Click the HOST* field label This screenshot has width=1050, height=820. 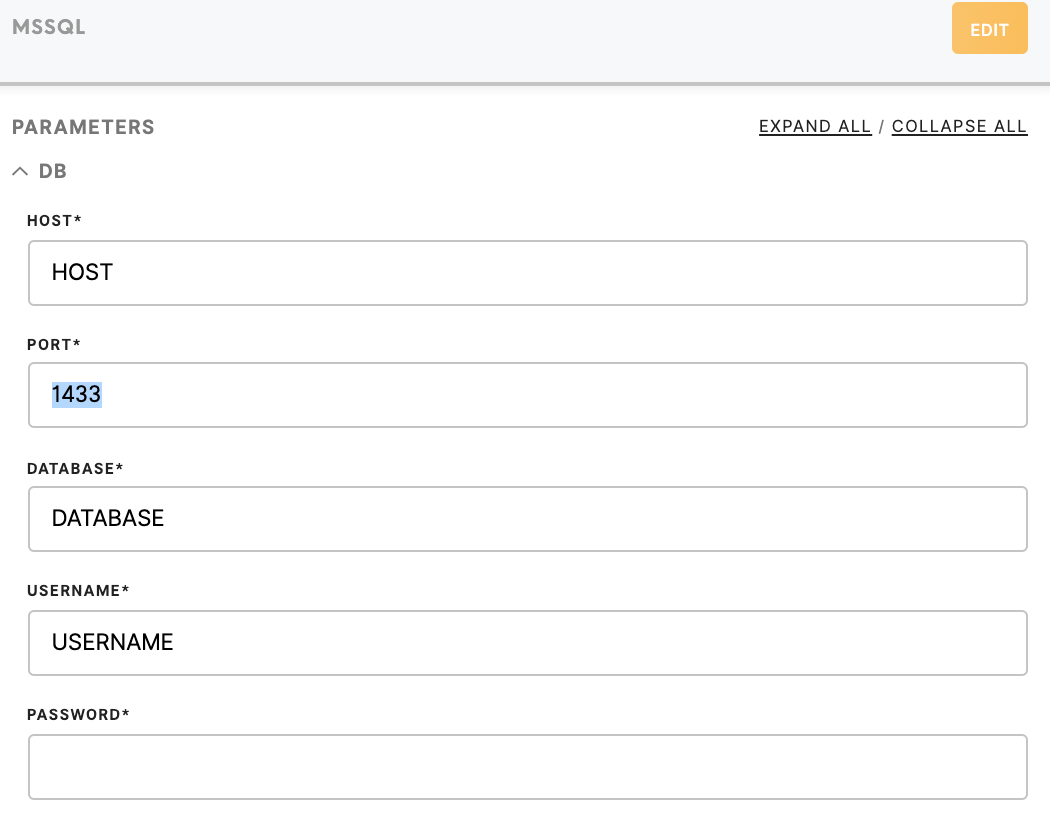pyautogui.click(x=54, y=221)
